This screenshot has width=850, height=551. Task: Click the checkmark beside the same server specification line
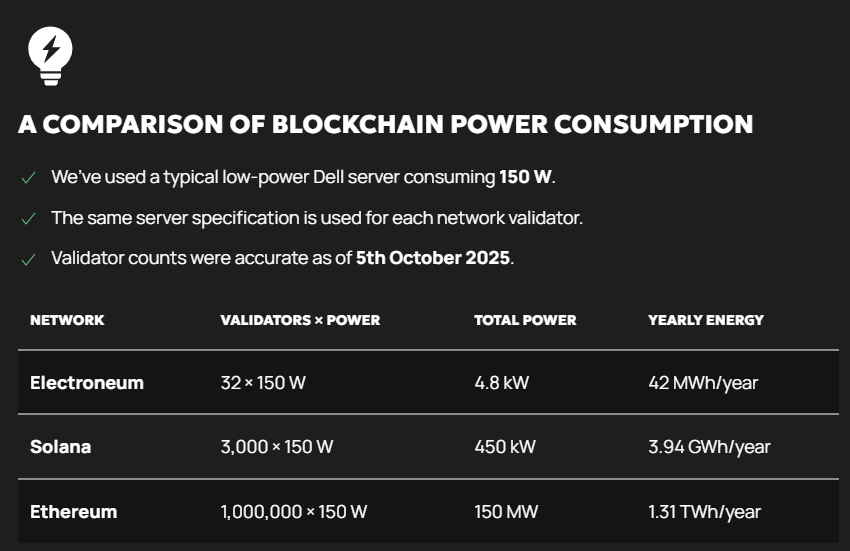click(28, 218)
